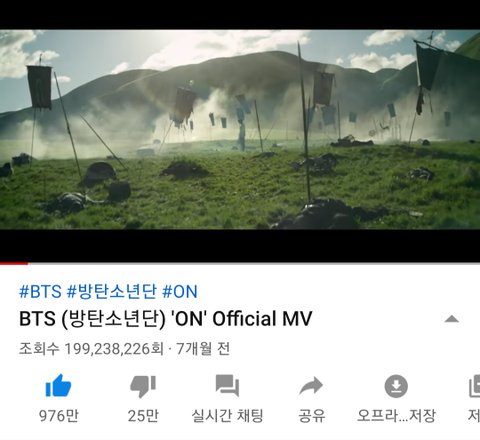The image size is (480, 440).
Task: Tap the 25만 dislike count label
Action: (x=143, y=416)
